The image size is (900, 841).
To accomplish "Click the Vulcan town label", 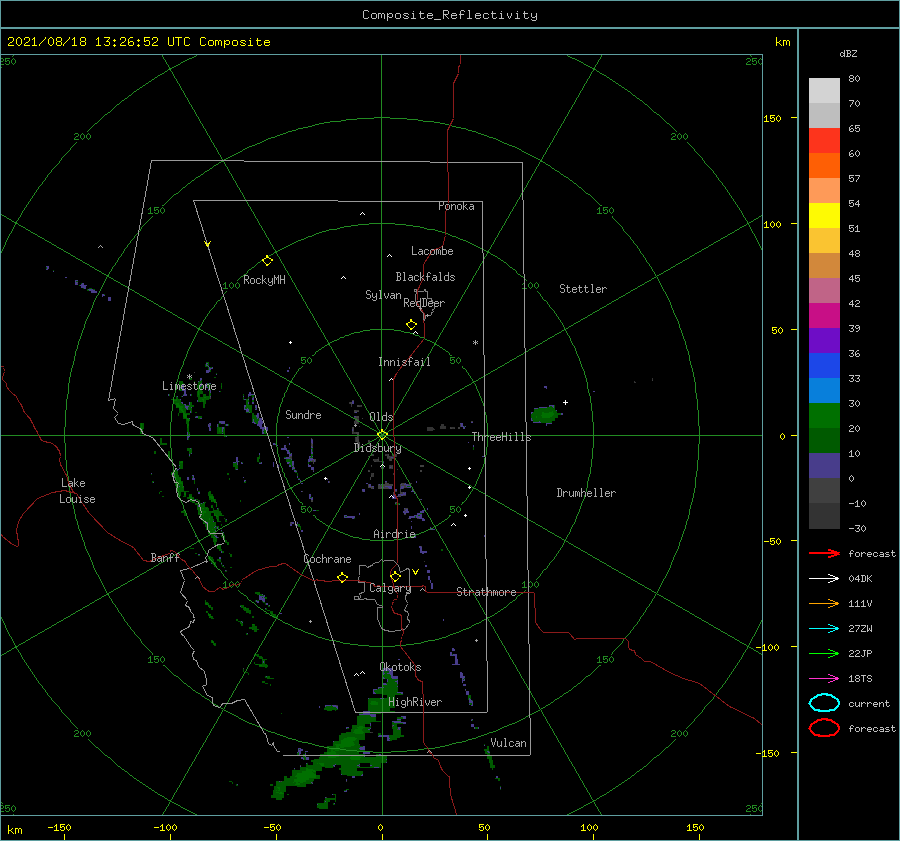I will (x=509, y=743).
